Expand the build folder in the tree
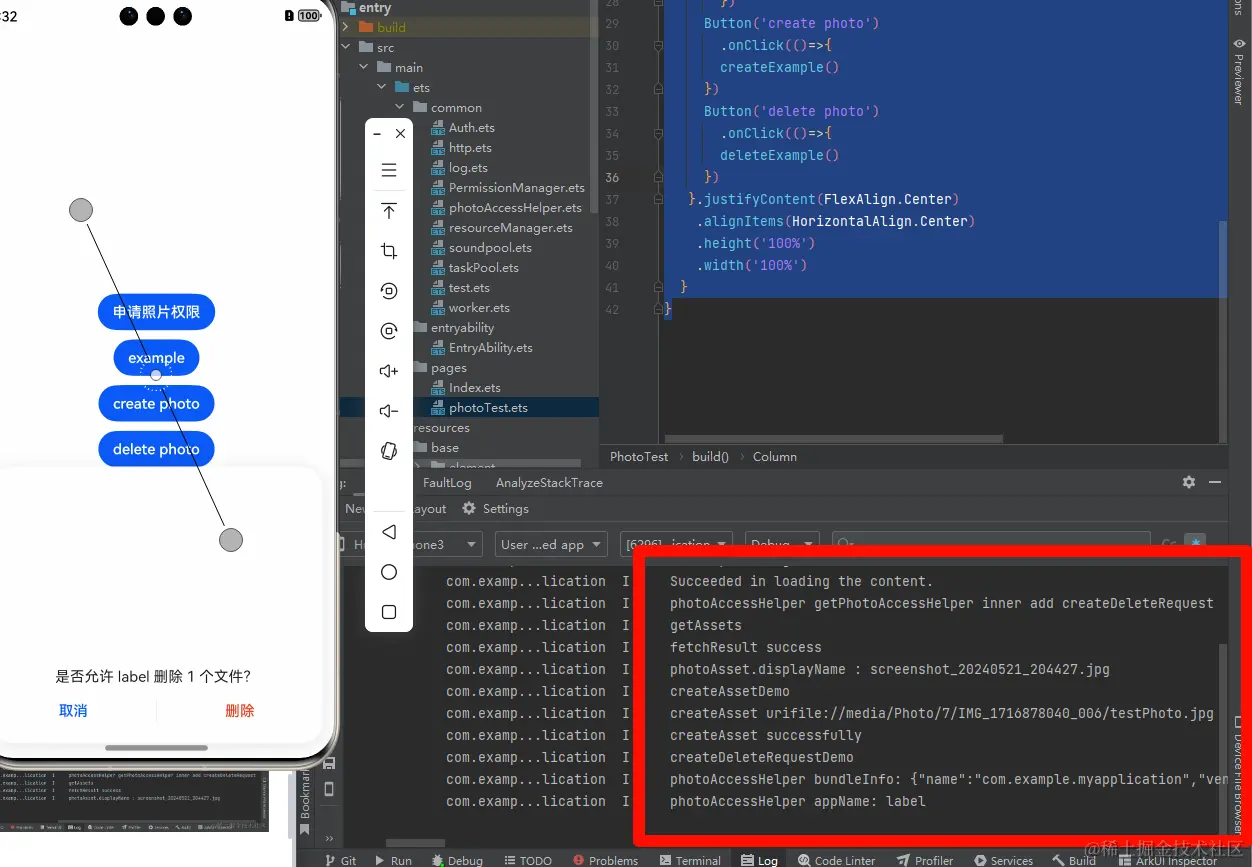 (x=346, y=27)
